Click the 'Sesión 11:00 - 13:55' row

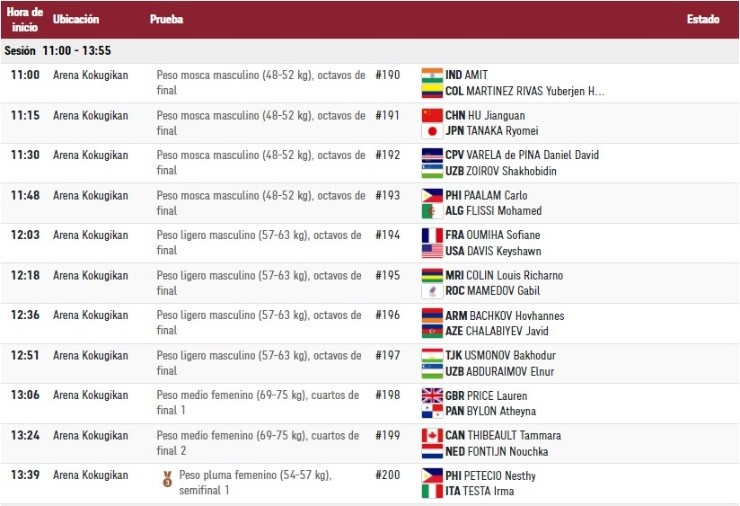coord(58,51)
